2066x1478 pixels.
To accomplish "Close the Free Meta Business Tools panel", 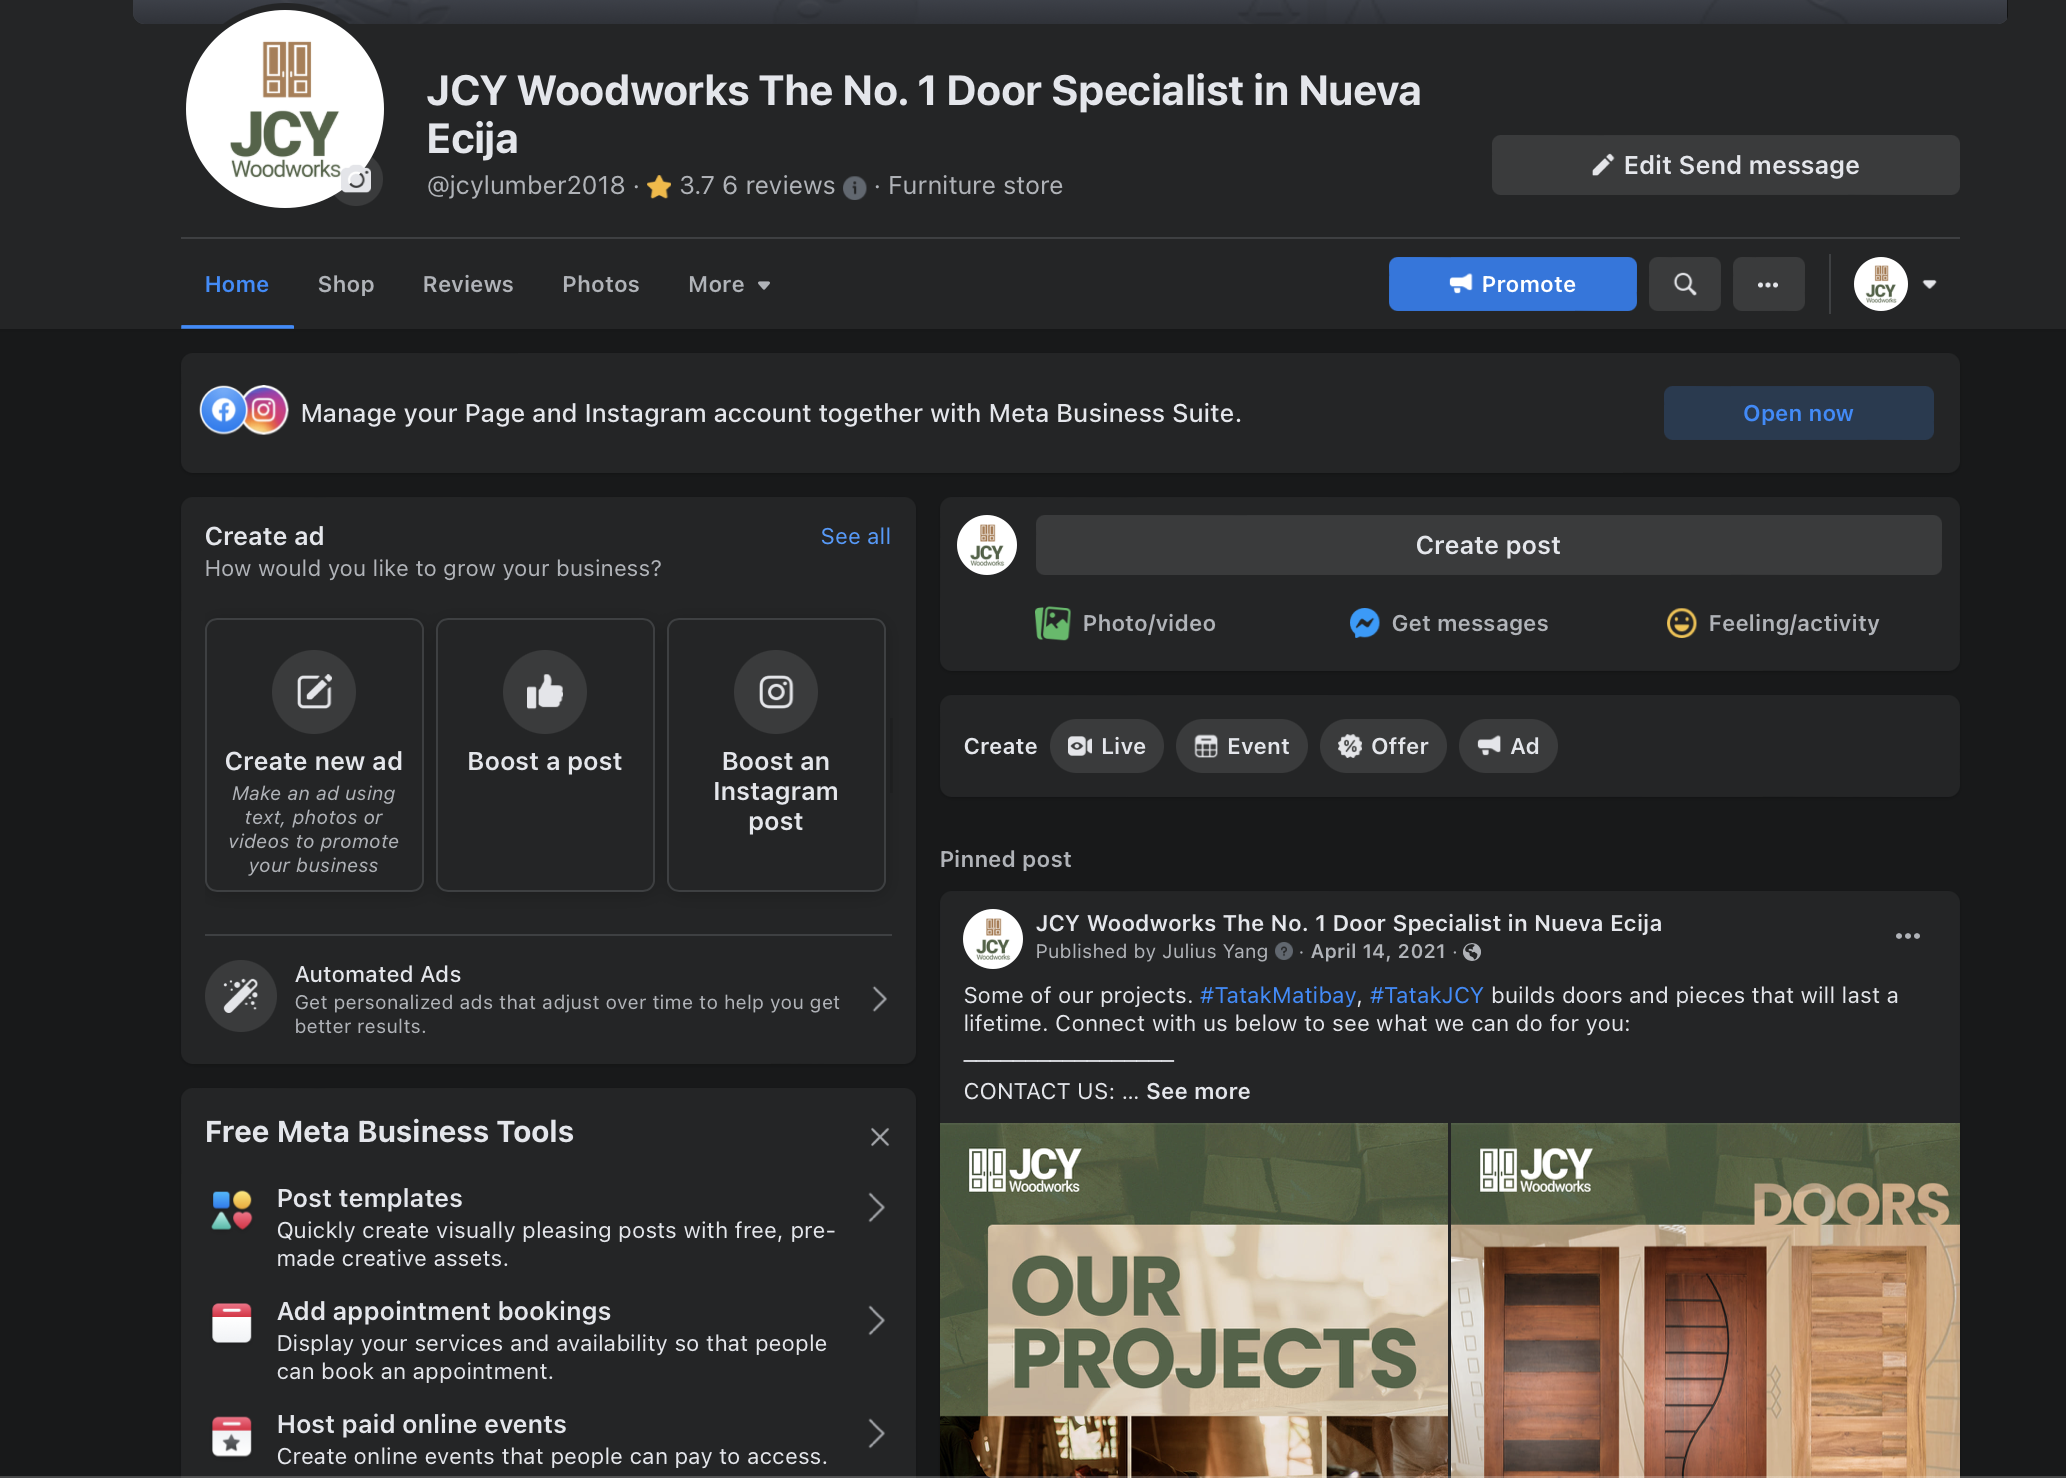I will pyautogui.click(x=879, y=1137).
